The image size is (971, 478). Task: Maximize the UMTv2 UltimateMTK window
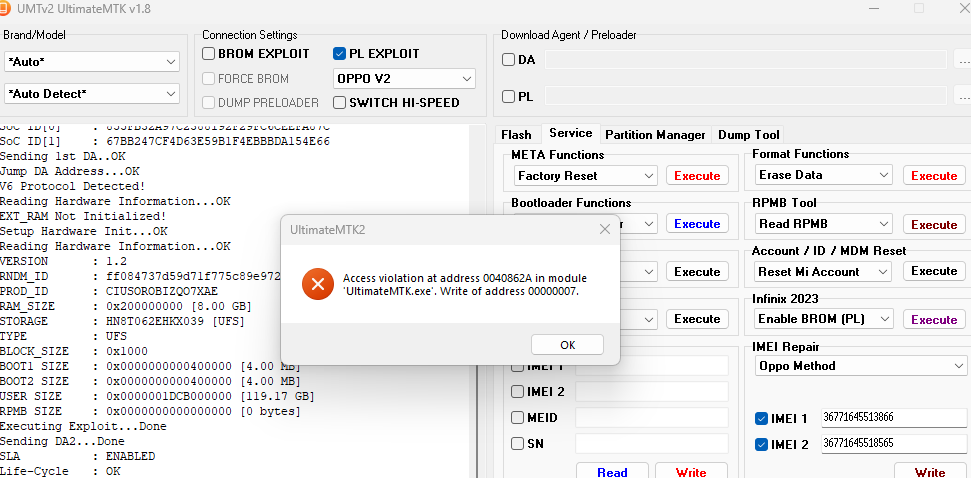click(919, 8)
